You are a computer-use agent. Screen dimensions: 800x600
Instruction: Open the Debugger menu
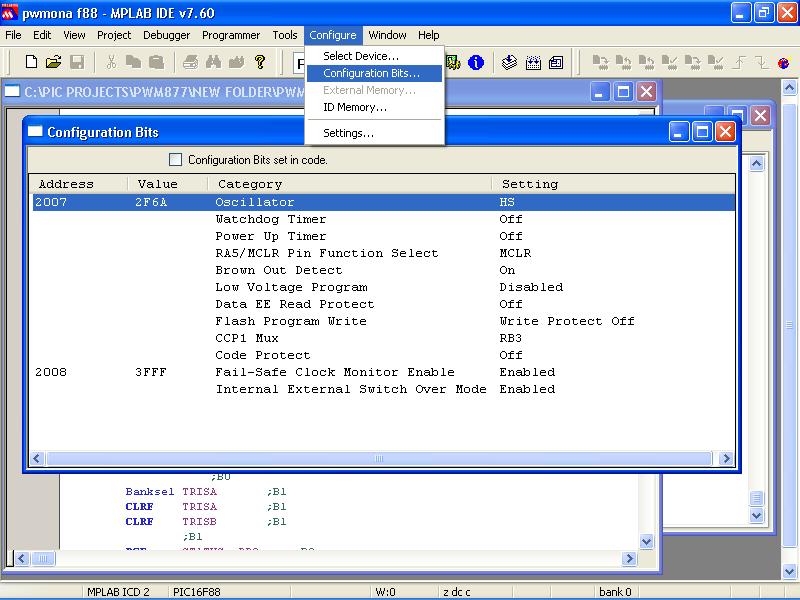tap(166, 35)
